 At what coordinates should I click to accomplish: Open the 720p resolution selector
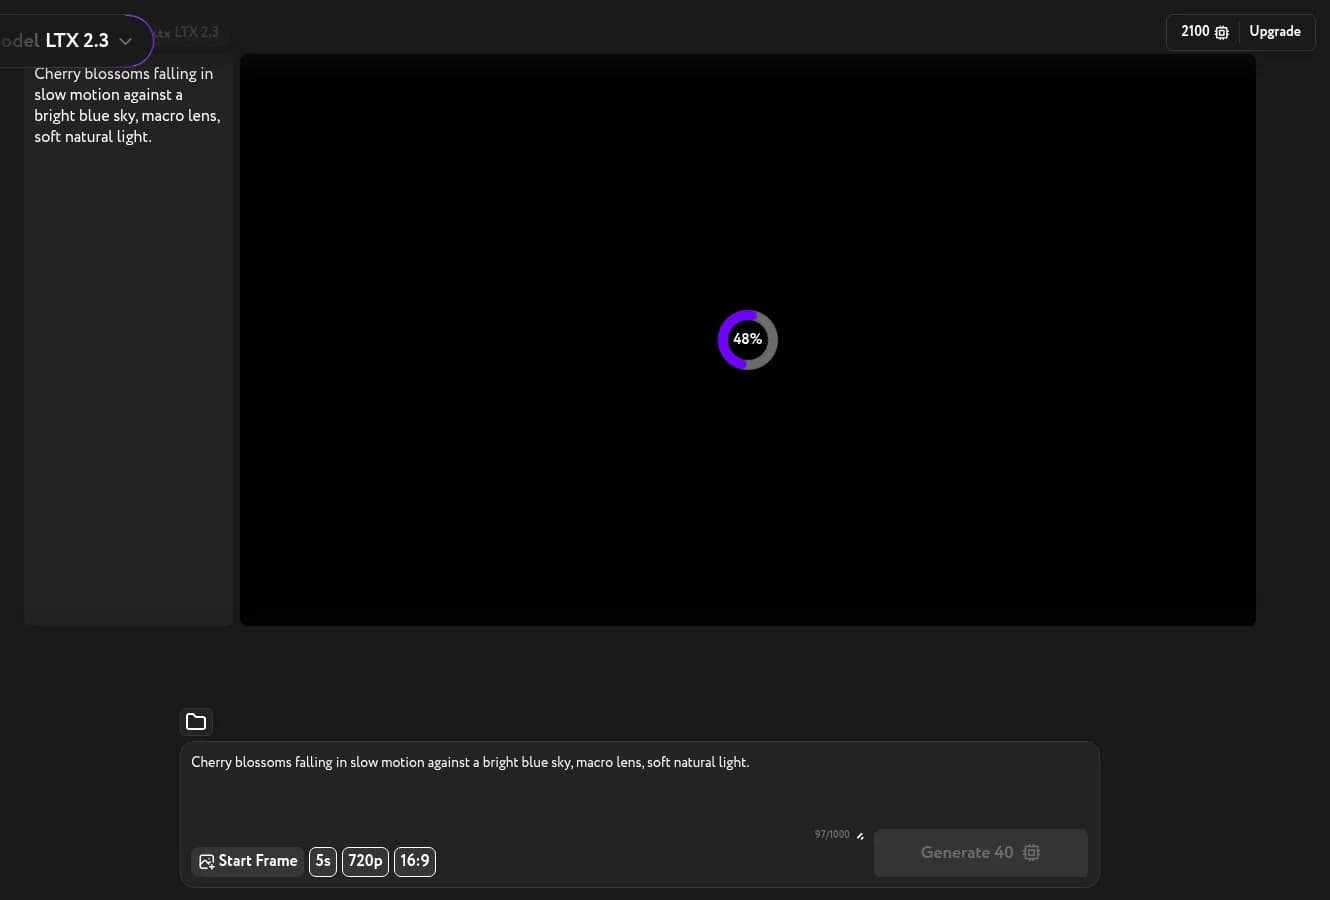point(365,861)
